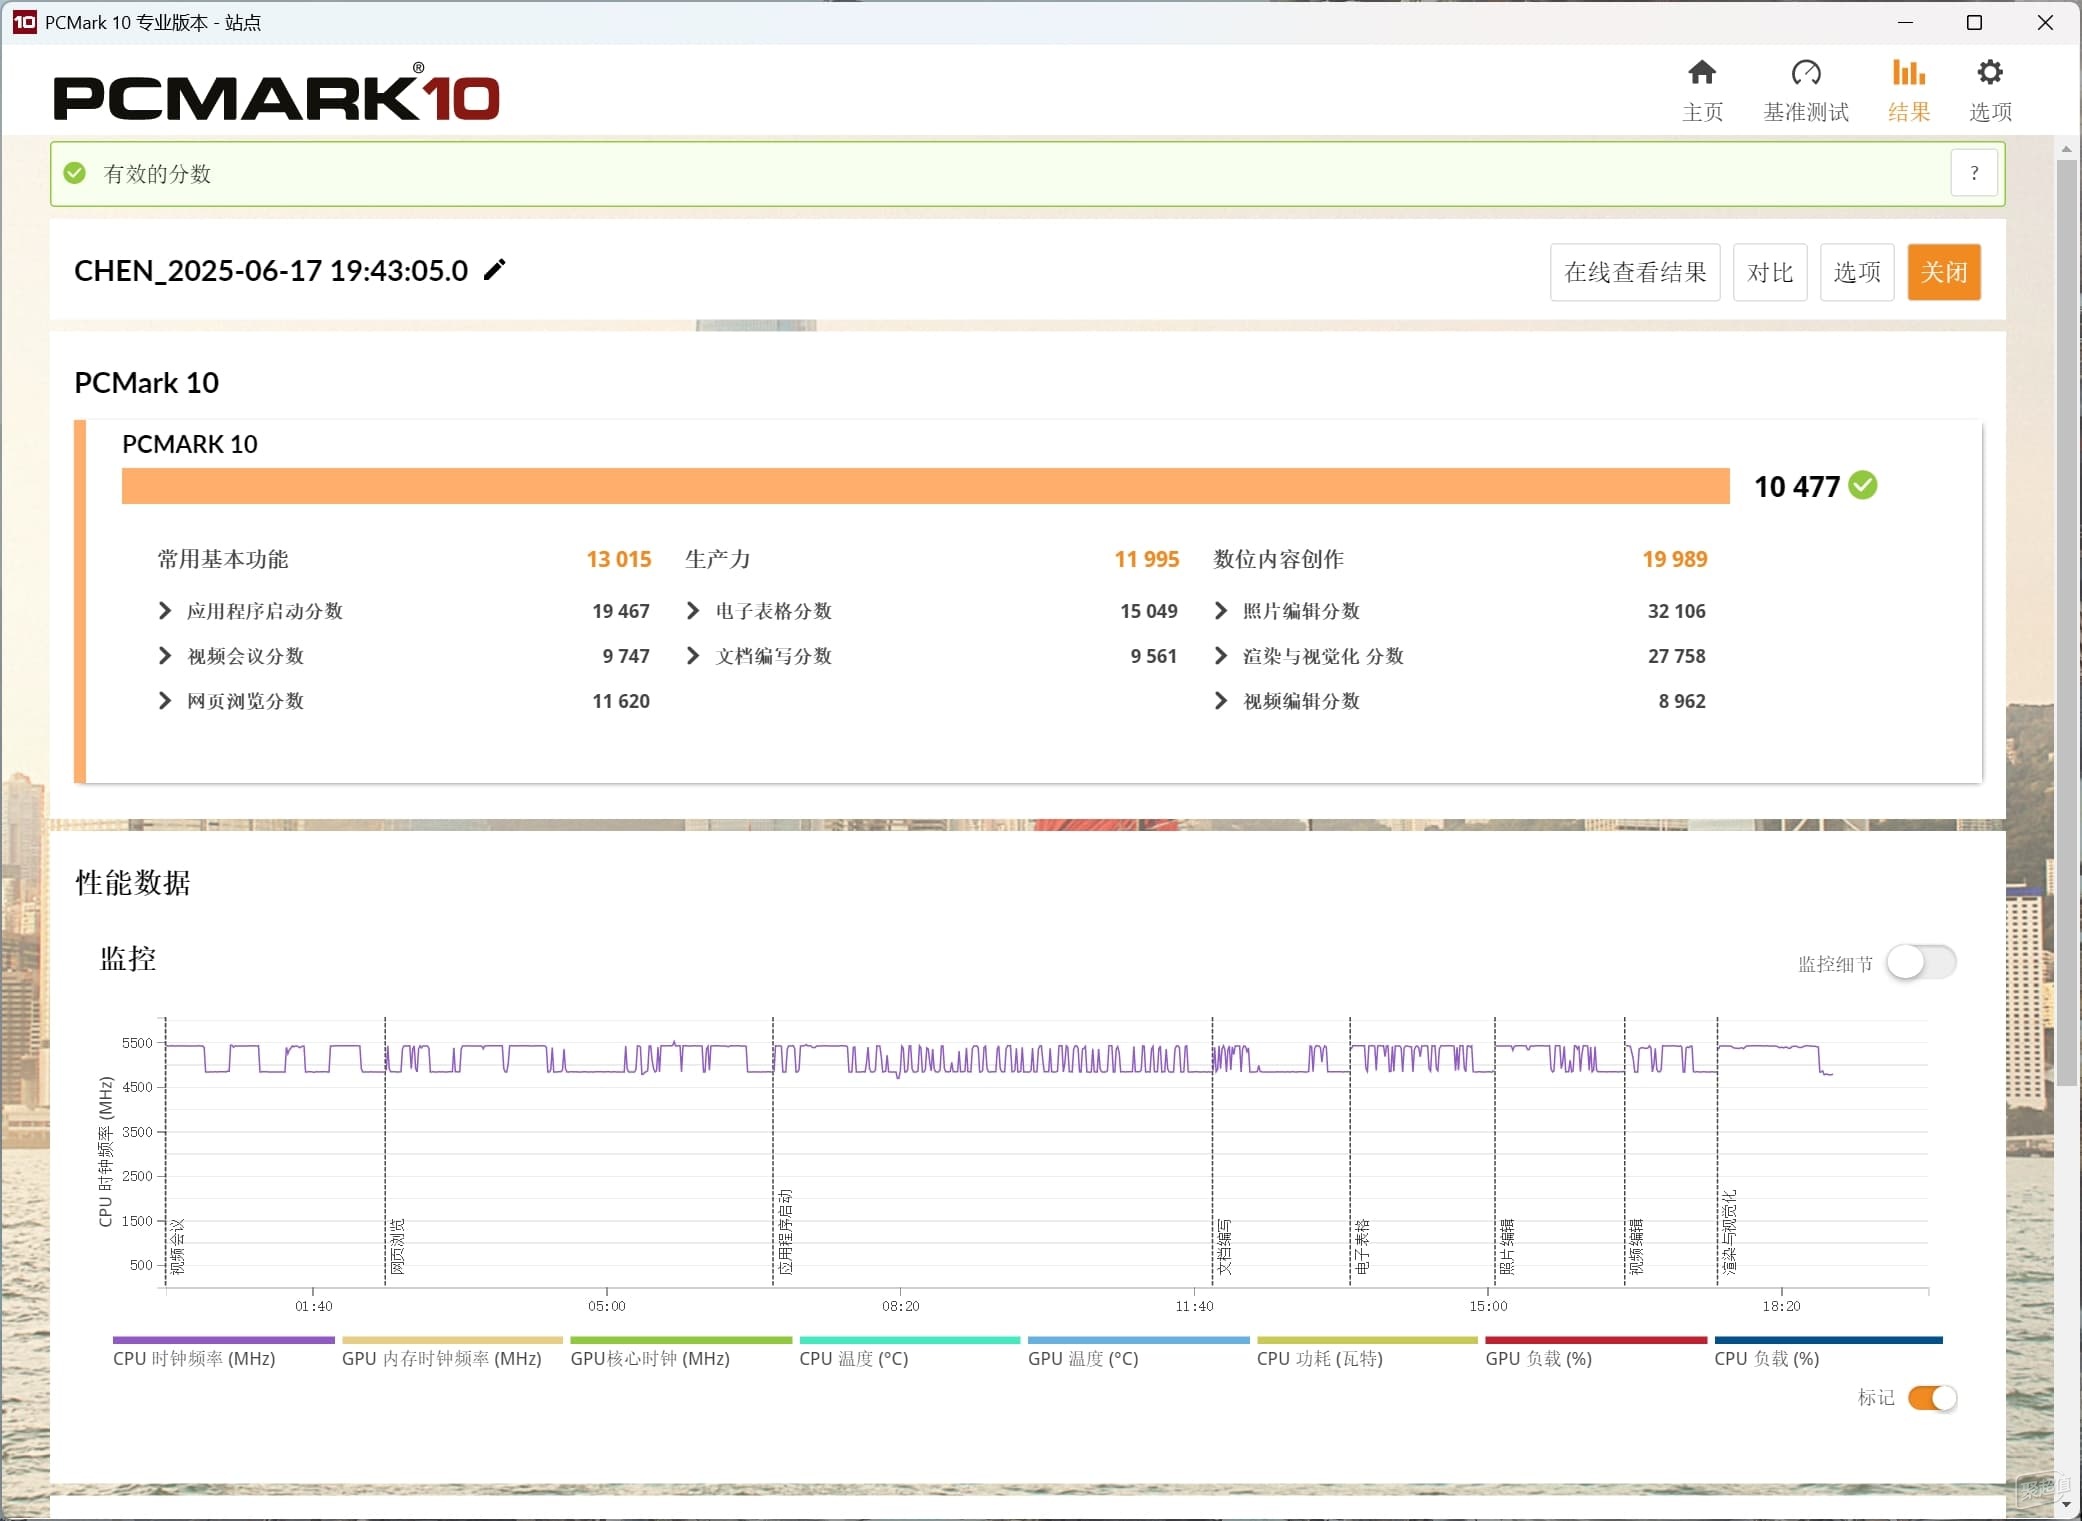Click the overall score 10 477
This screenshot has width=2082, height=1521.
(1797, 486)
